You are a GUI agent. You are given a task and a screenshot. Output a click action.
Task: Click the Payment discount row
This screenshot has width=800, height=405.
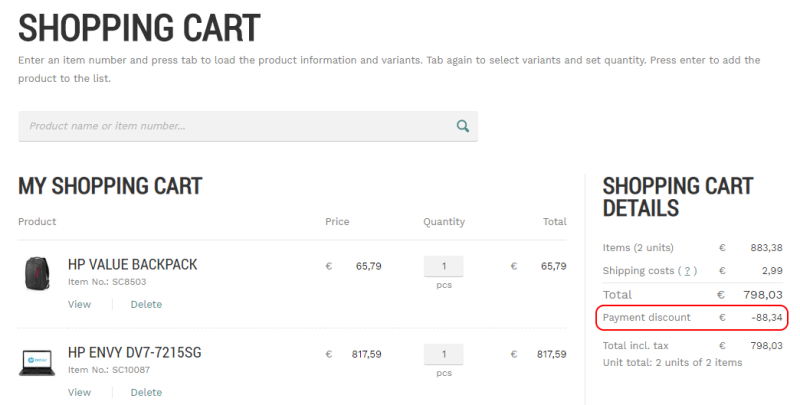(691, 318)
